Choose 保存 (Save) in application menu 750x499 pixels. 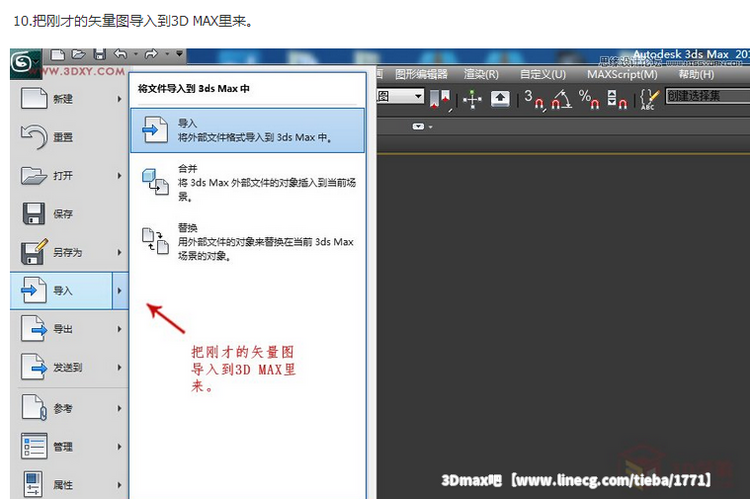click(69, 214)
